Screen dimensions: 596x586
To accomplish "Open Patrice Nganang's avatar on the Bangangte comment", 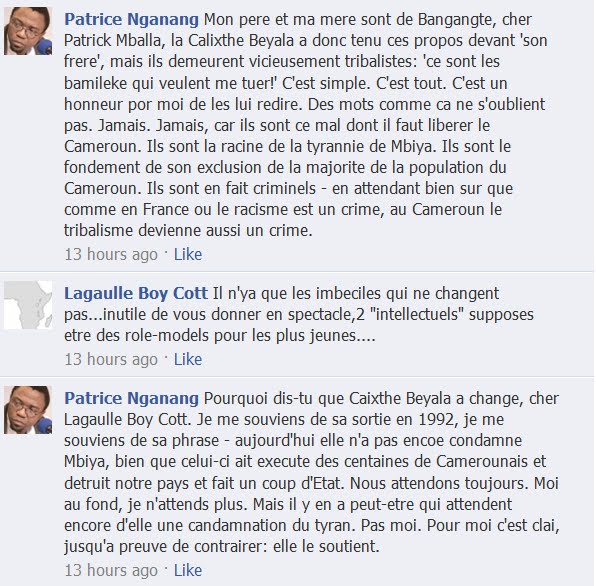I will point(28,31).
